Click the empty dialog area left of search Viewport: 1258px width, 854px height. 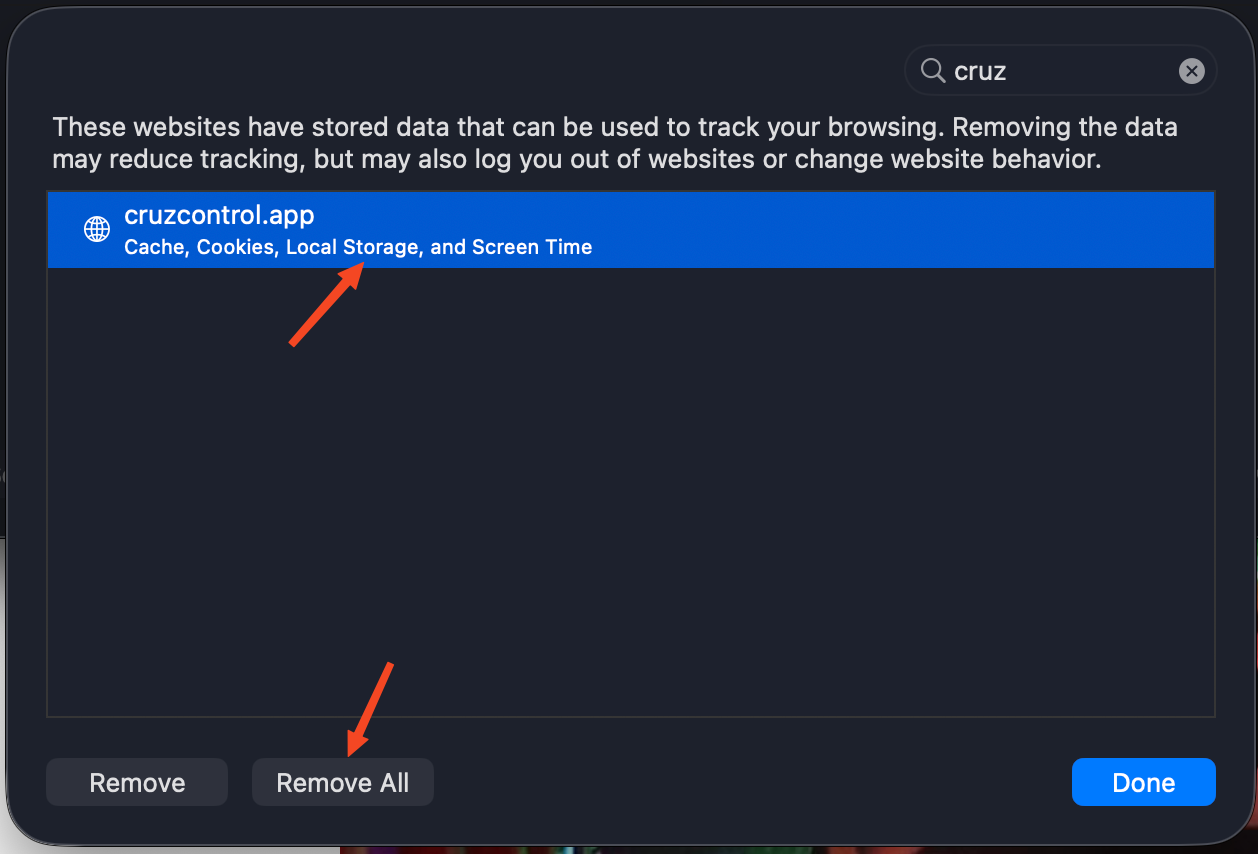point(450,71)
